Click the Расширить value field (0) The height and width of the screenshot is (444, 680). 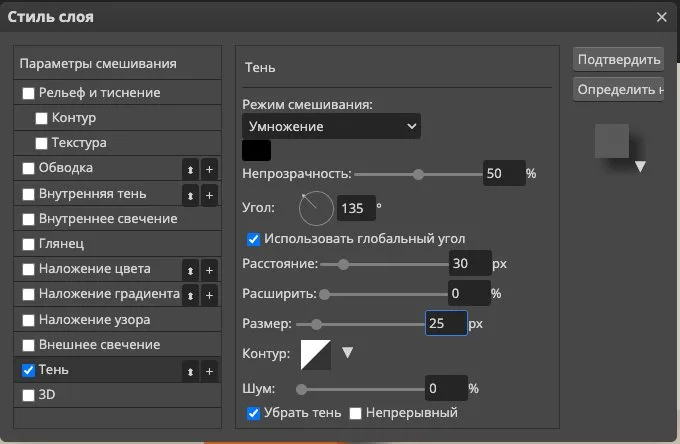(x=469, y=294)
